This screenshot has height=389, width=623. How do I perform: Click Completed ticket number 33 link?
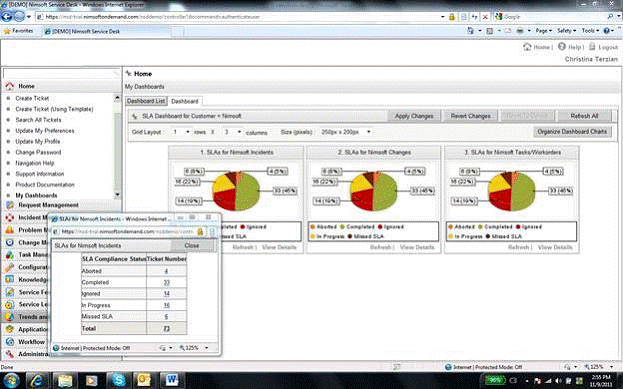[166, 282]
